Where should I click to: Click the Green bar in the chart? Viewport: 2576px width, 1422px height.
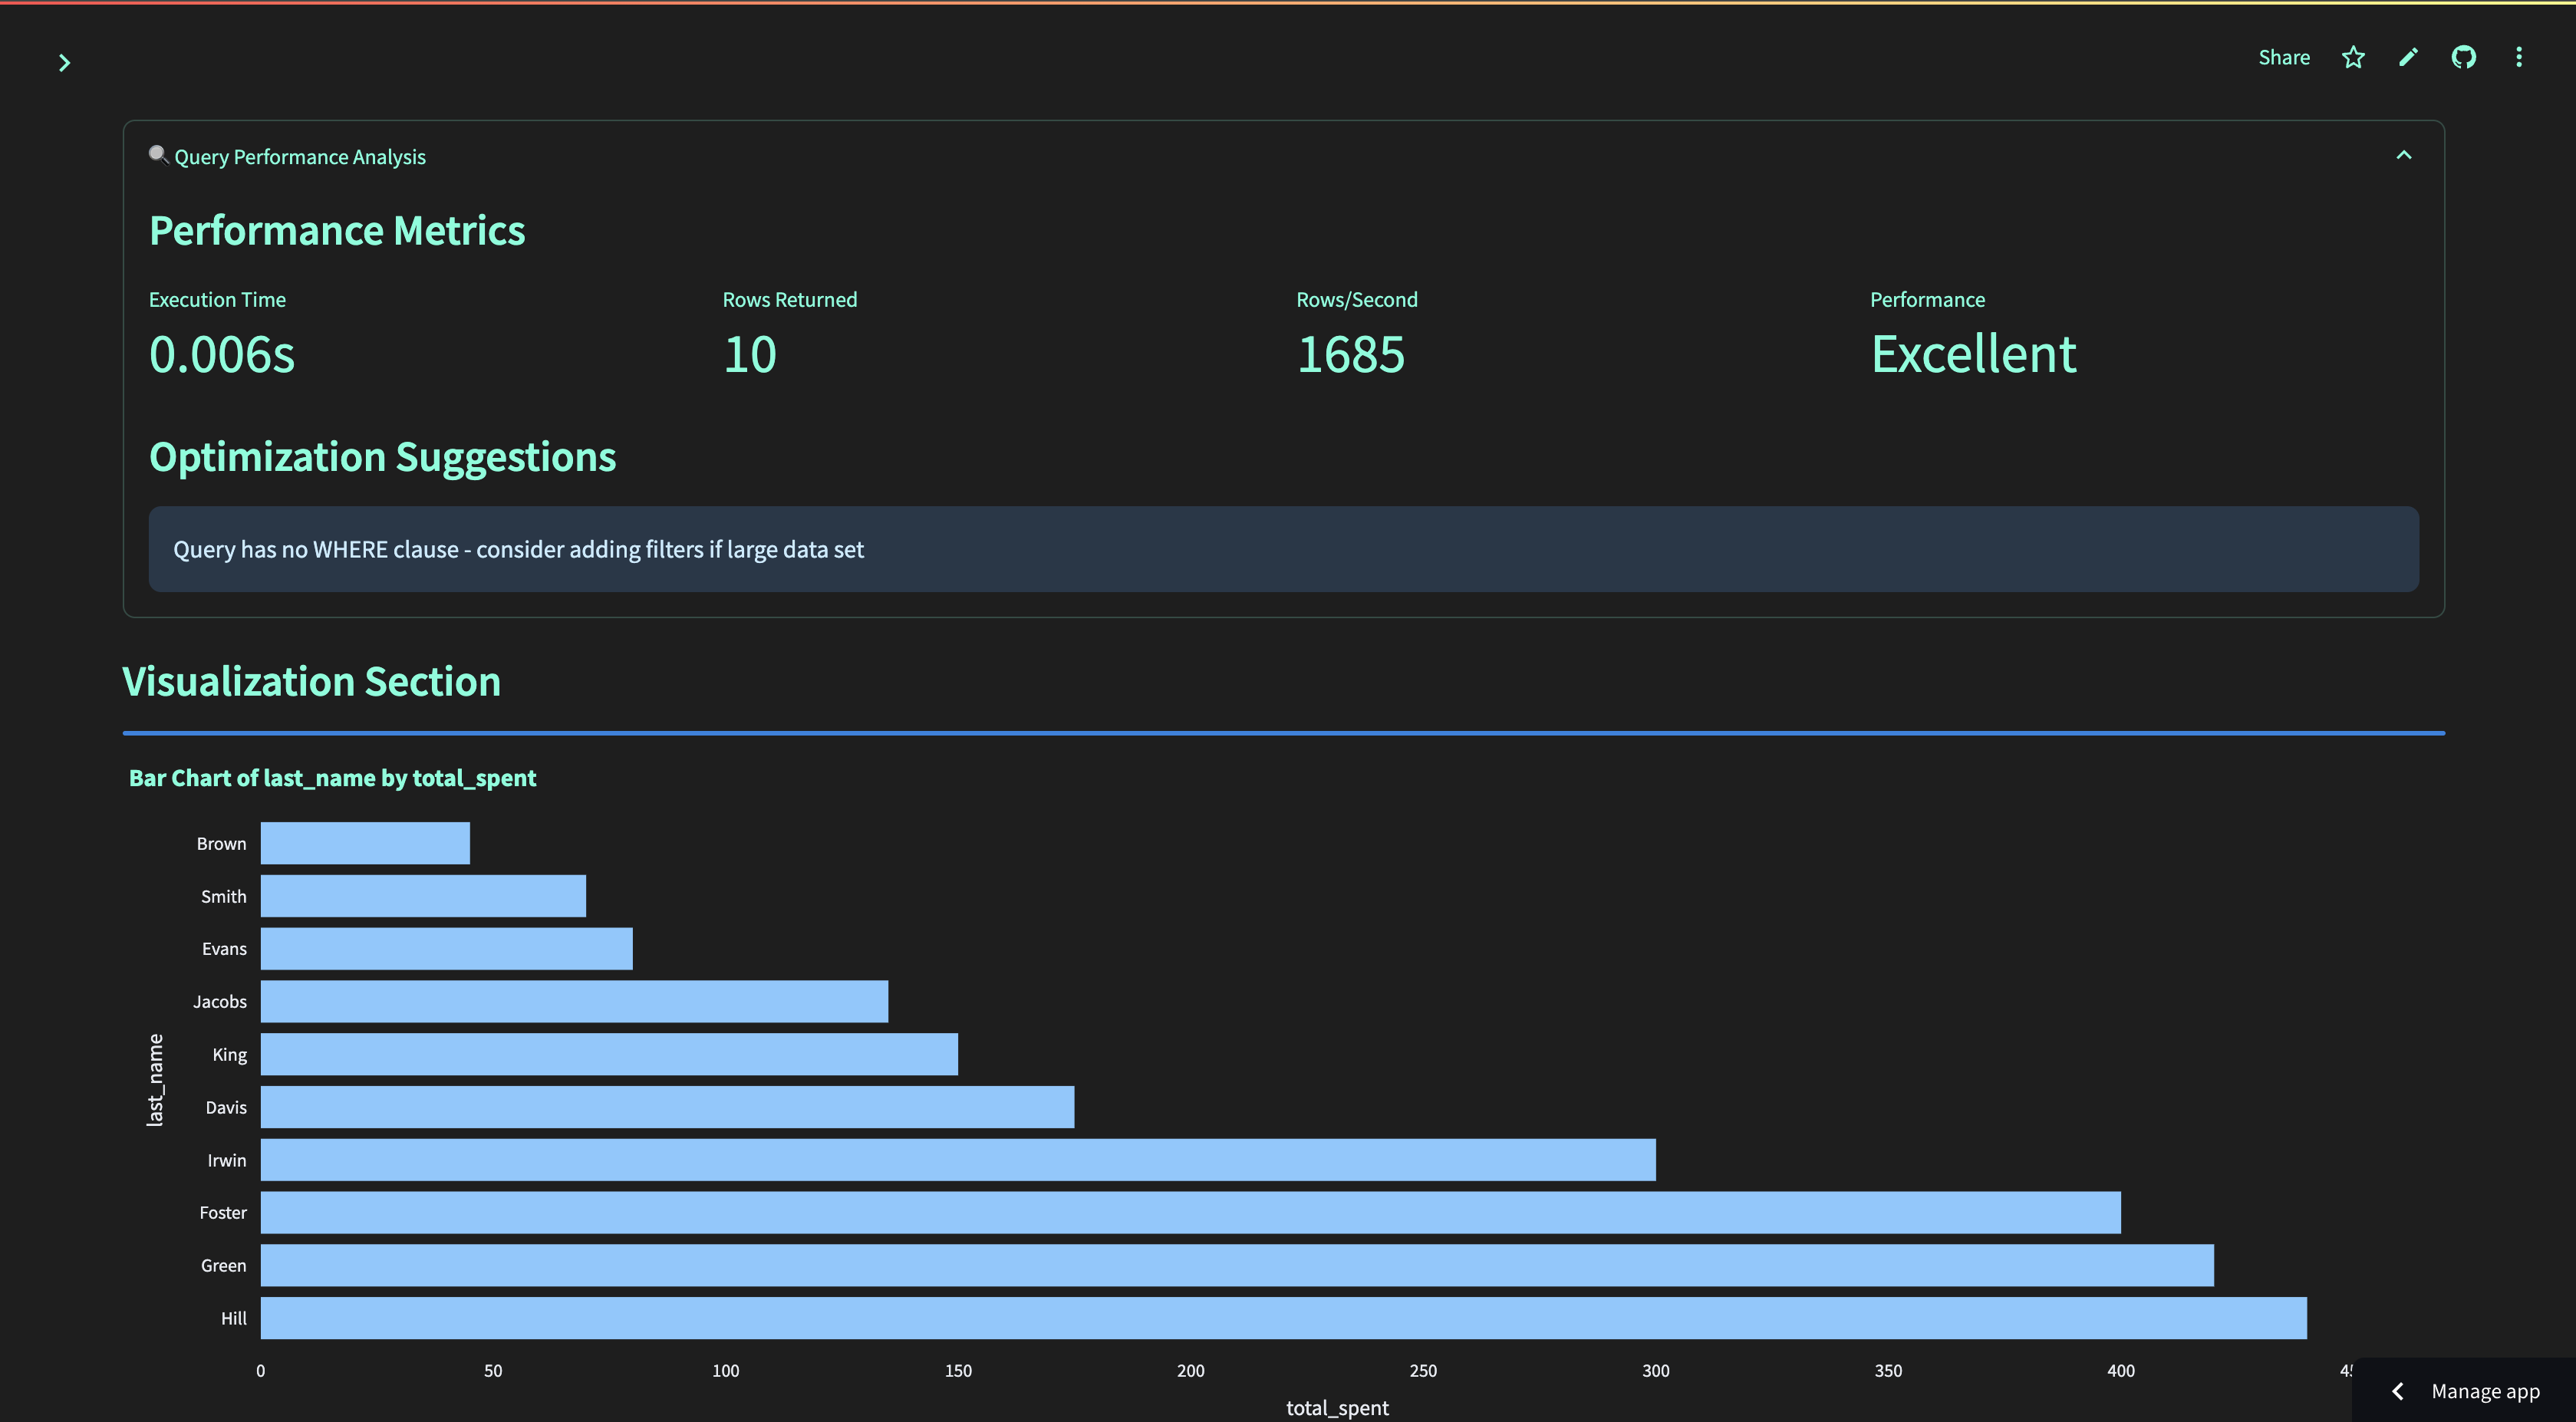[x=1236, y=1265]
